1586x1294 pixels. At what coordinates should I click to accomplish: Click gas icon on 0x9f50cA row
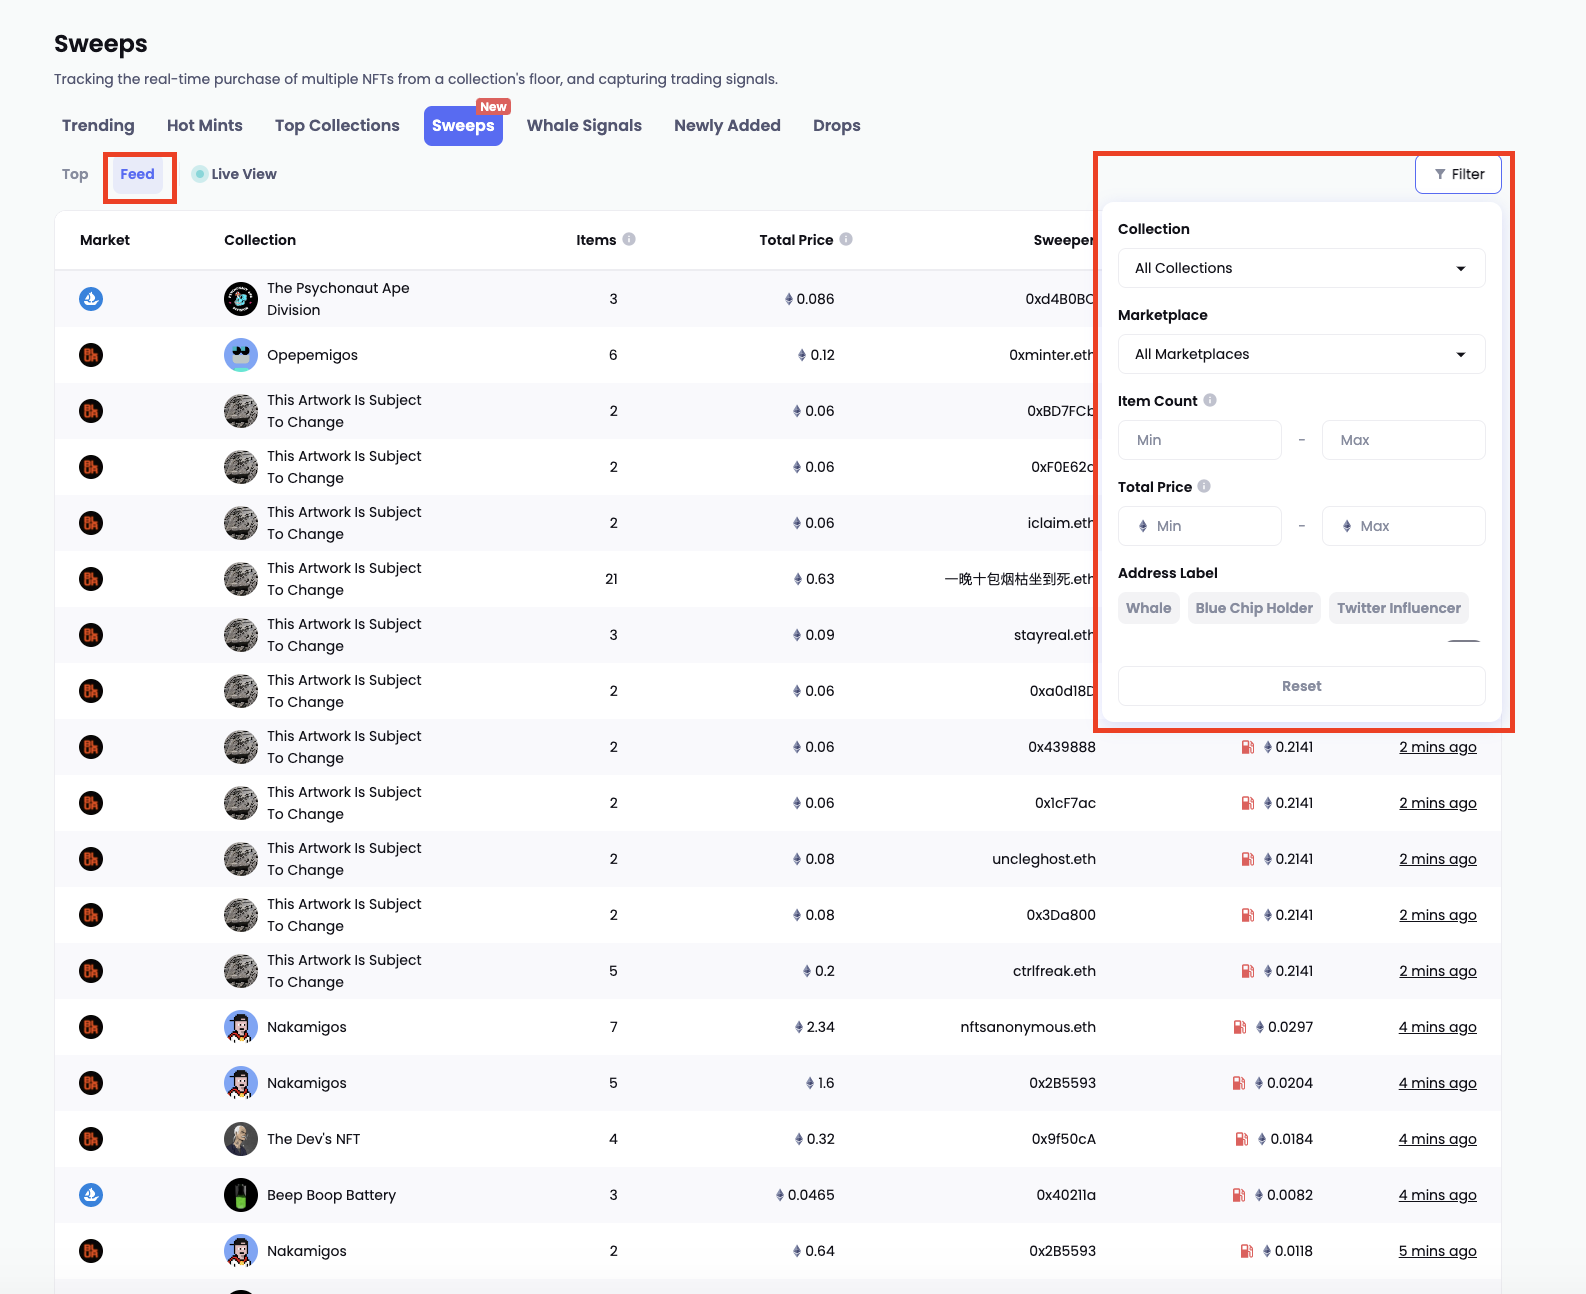pos(1242,1139)
